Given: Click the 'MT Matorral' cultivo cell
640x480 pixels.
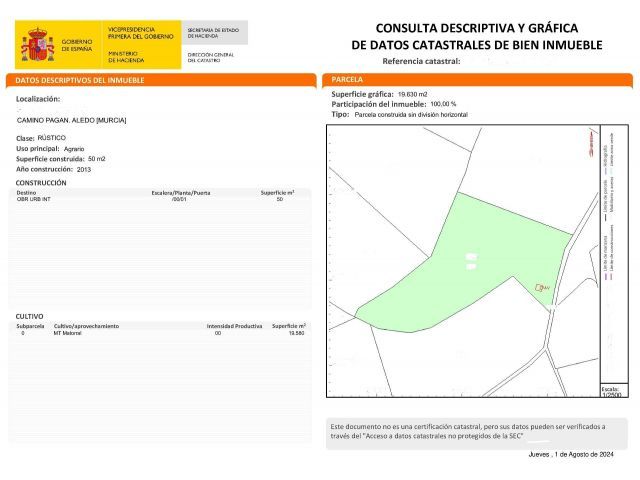Looking at the screenshot, I should click(x=68, y=333).
